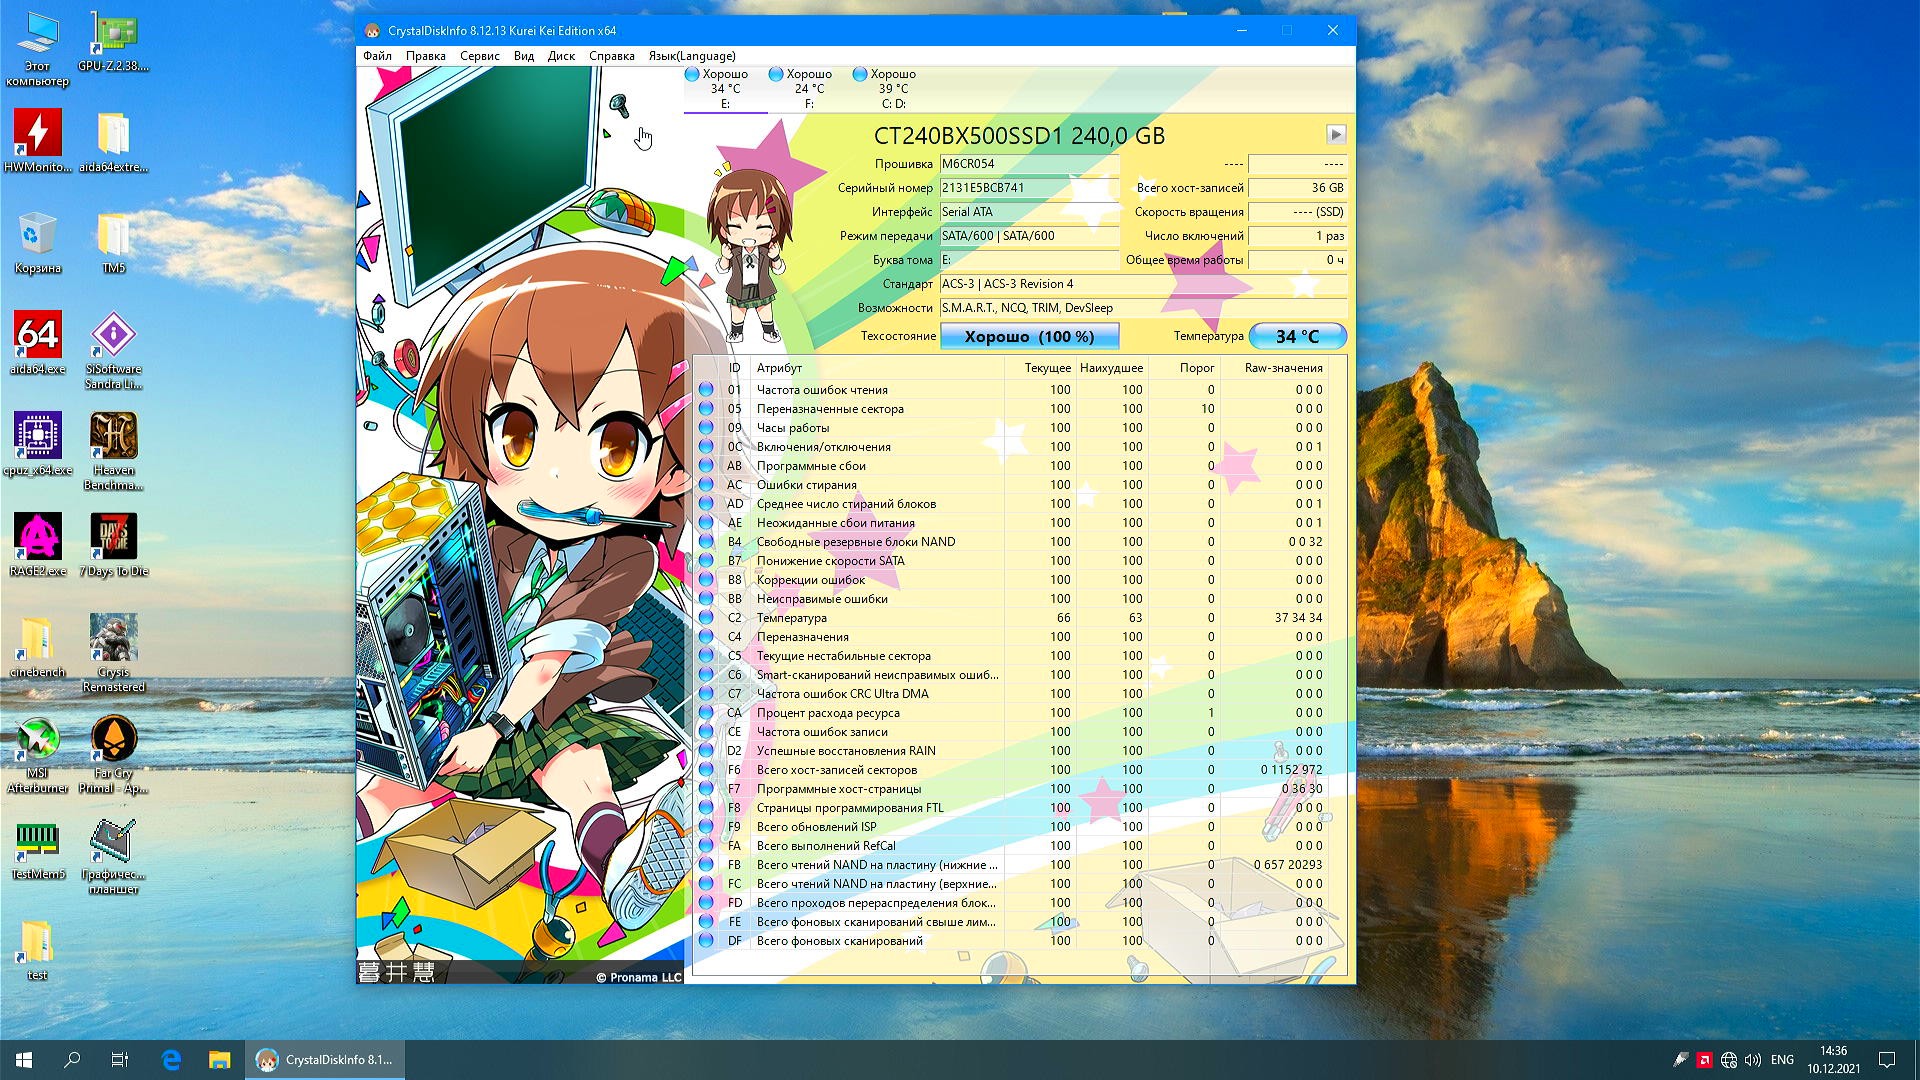Image resolution: width=1920 pixels, height=1080 pixels.
Task: Click the Edge browser taskbar icon
Action: [171, 1060]
